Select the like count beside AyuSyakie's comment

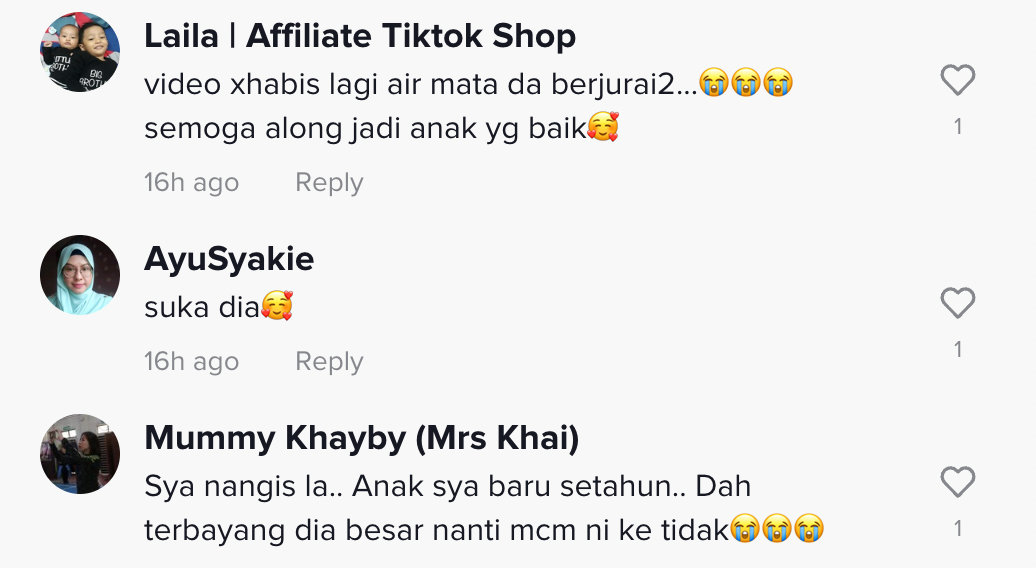[x=958, y=349]
